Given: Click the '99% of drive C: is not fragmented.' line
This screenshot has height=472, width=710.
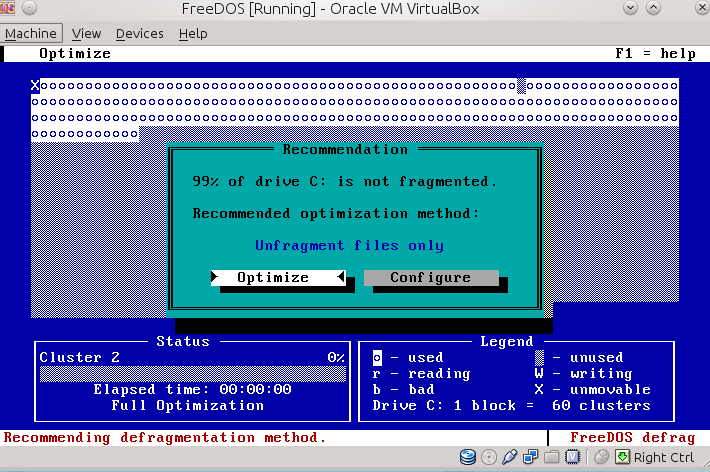Looking at the screenshot, I should coord(345,182).
